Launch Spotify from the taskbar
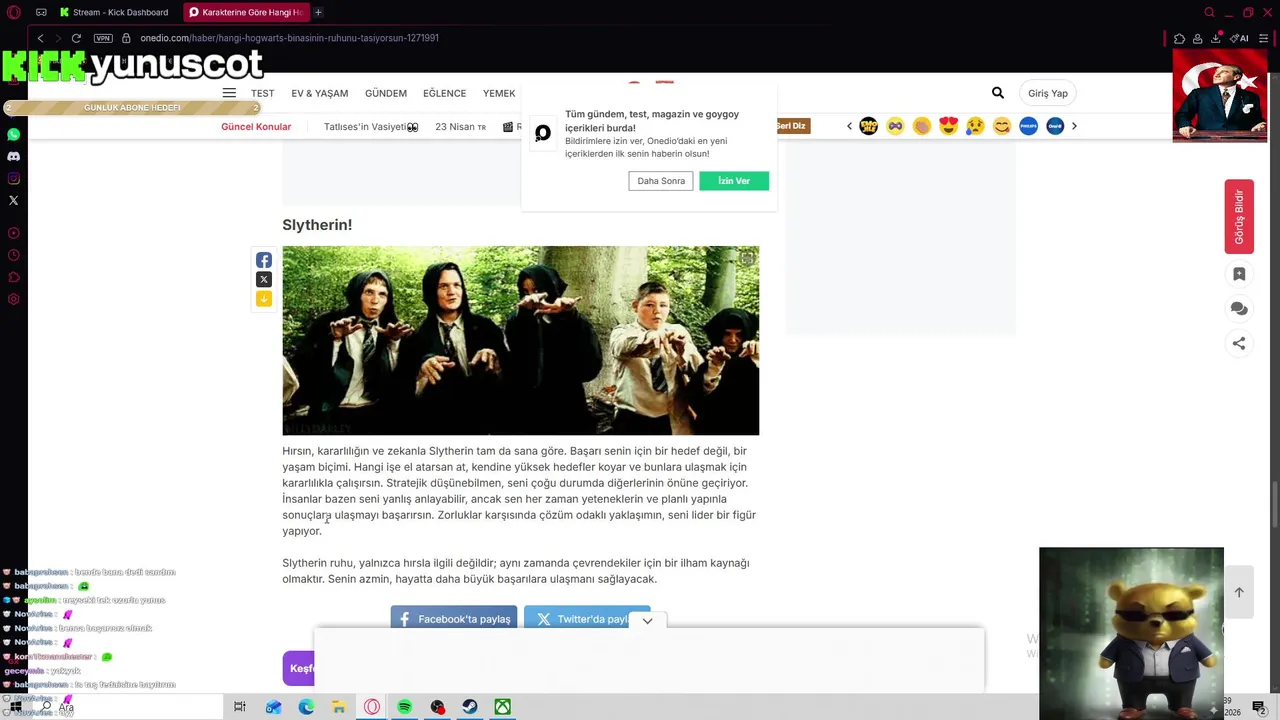Screen dimensions: 1280x720 tap(404, 707)
